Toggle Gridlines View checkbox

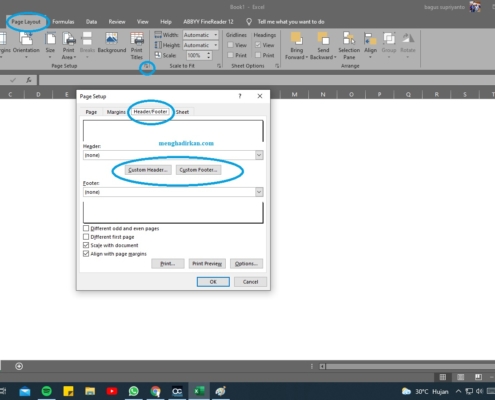230,45
